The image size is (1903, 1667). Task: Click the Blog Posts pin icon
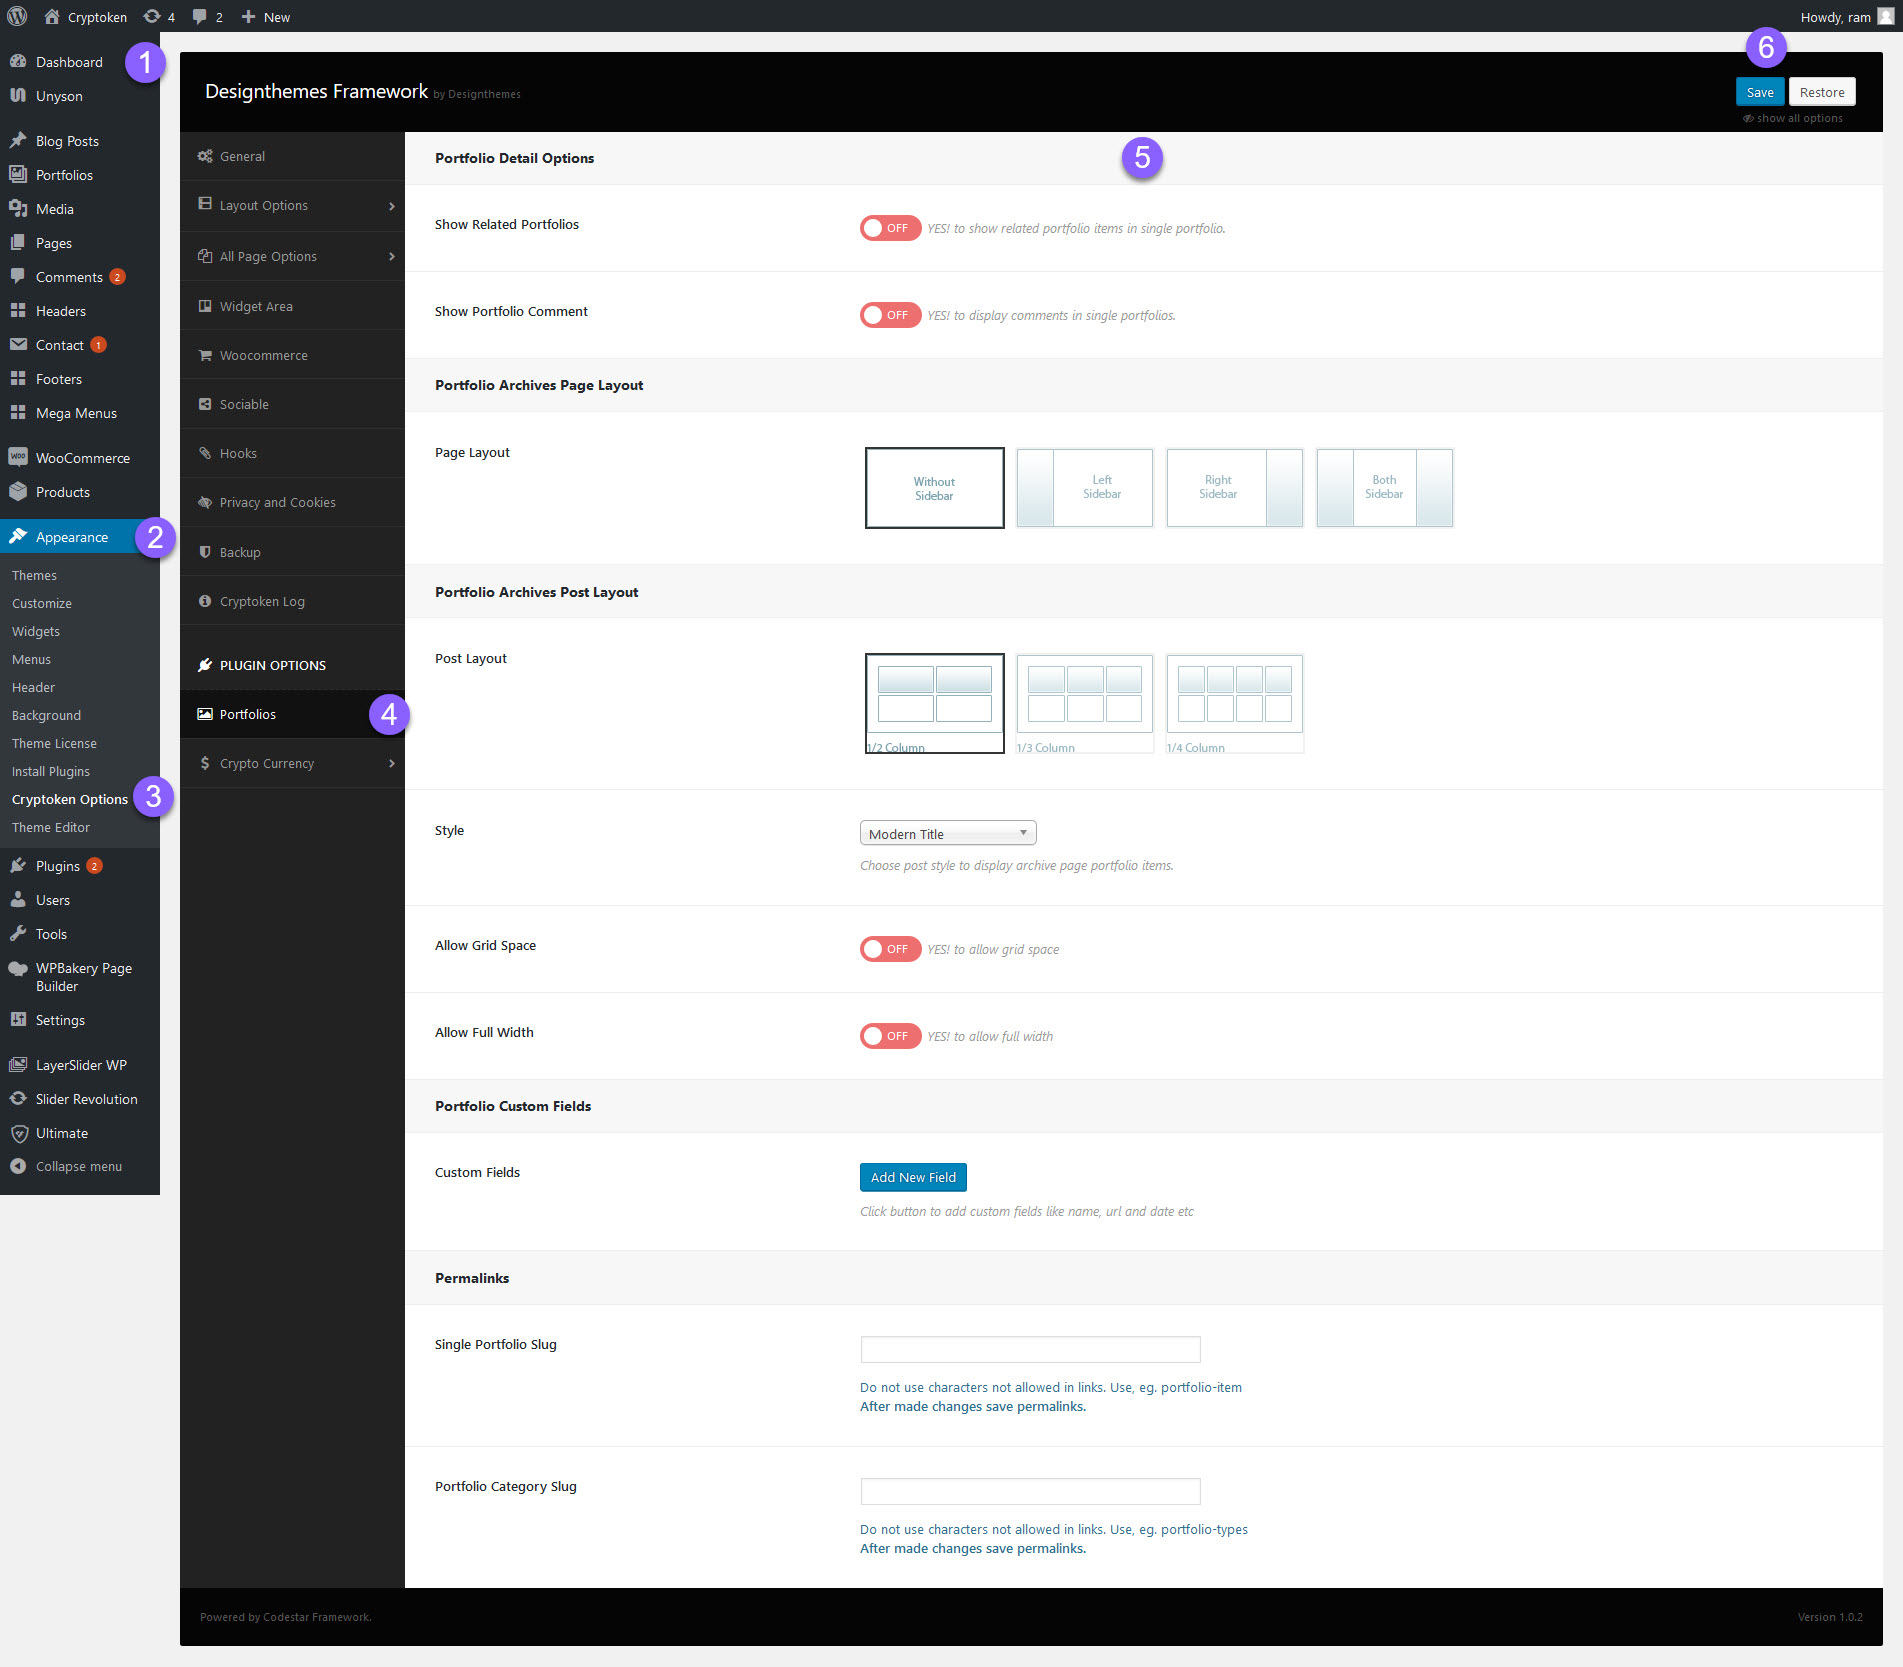pyautogui.click(x=18, y=140)
